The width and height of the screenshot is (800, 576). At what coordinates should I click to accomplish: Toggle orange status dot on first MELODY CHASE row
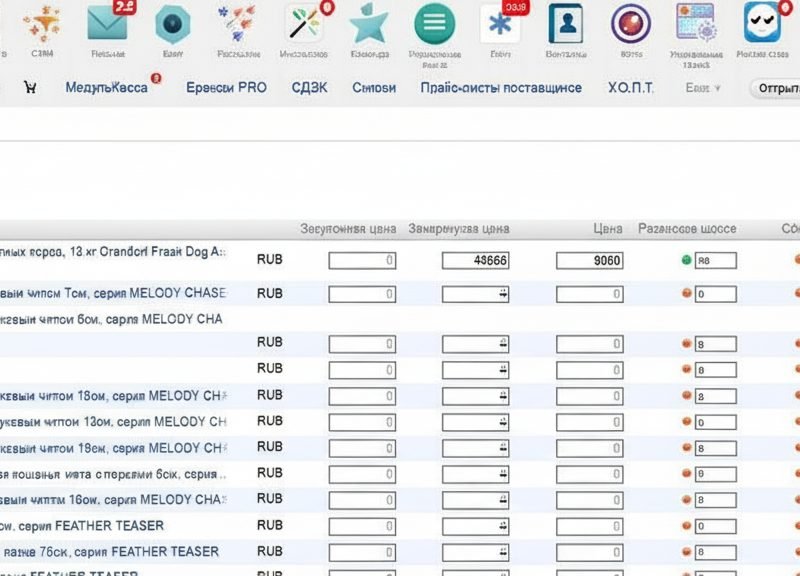[x=686, y=293]
